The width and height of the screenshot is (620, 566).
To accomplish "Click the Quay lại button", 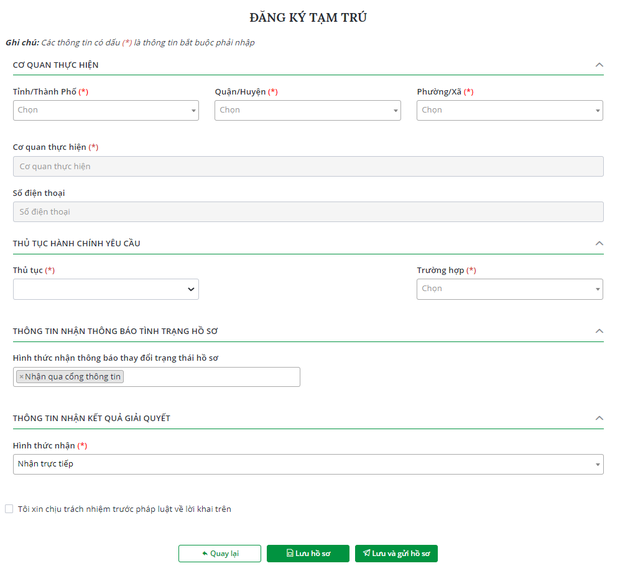I will (x=219, y=553).
